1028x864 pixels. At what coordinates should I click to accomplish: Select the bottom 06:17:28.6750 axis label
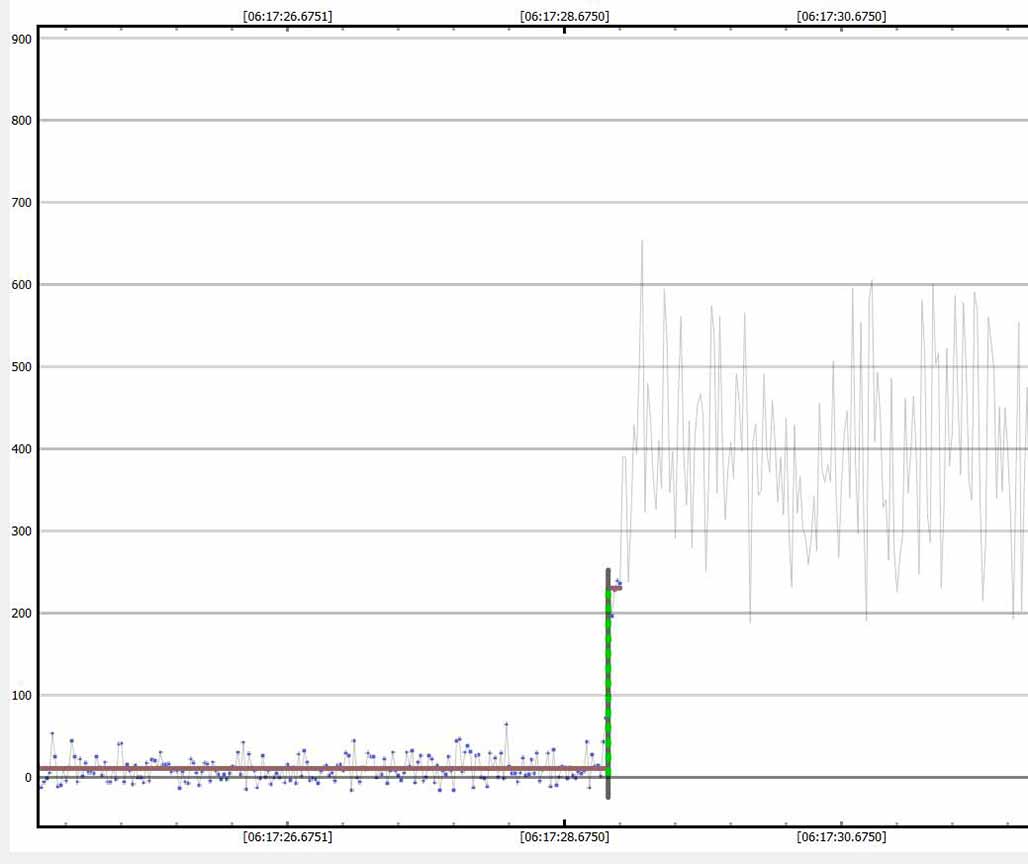(564, 837)
